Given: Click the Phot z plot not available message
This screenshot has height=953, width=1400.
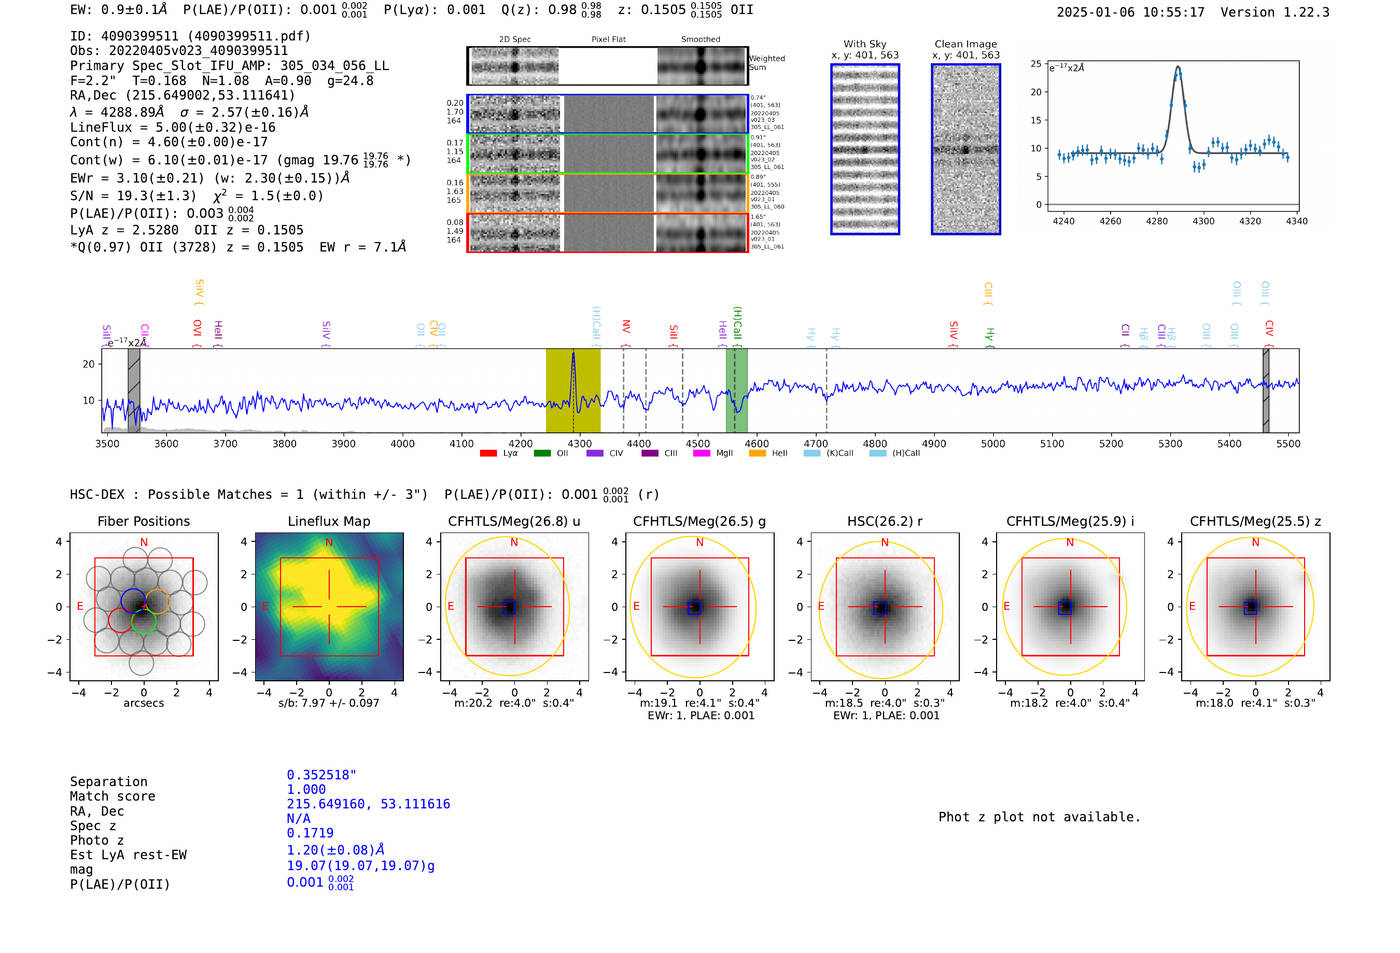Looking at the screenshot, I should pos(1039,817).
